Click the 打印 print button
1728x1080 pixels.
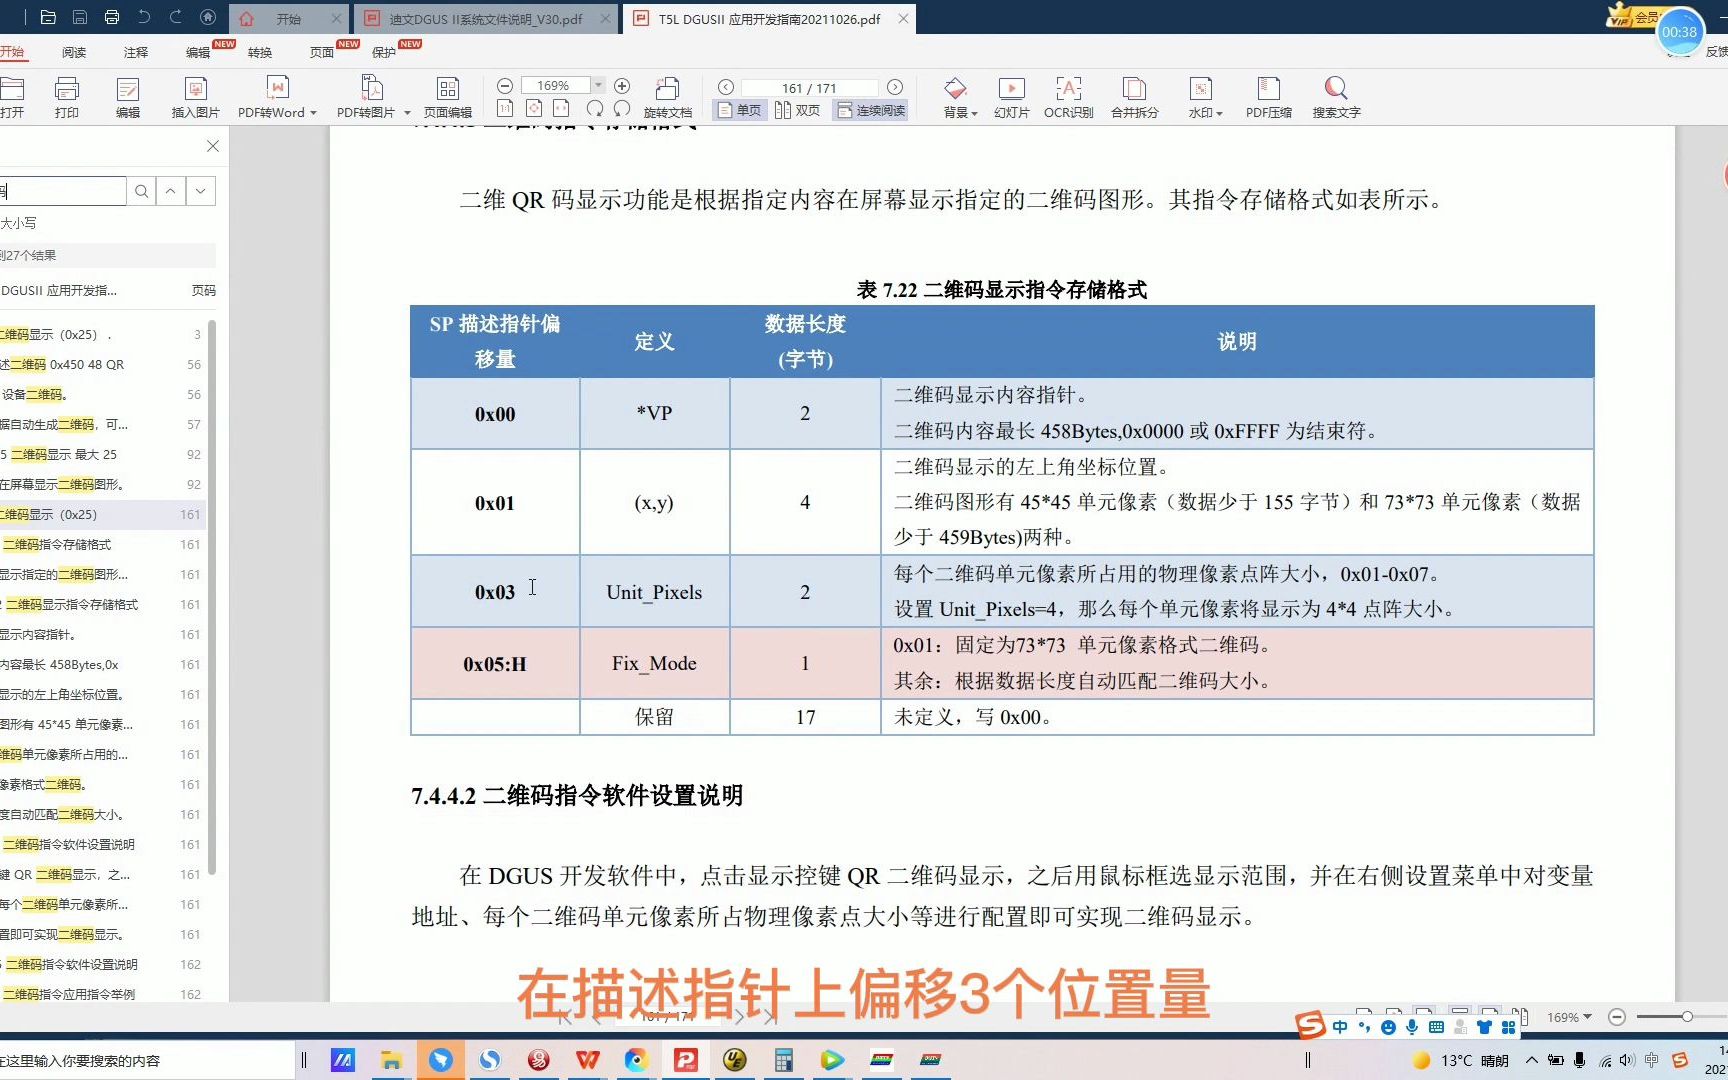(x=66, y=97)
